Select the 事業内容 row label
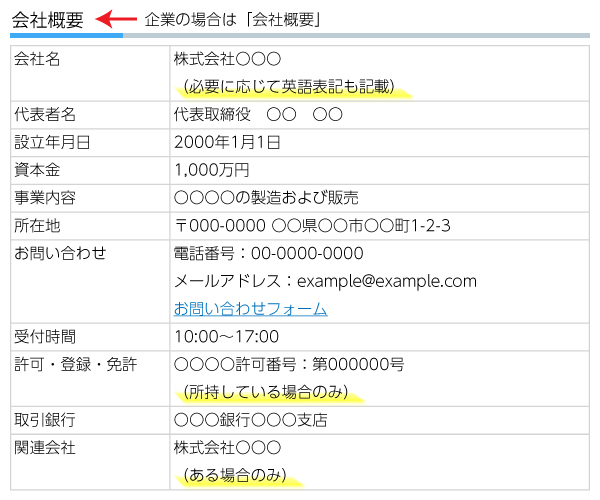This screenshot has height=500, width=600. coord(45,198)
